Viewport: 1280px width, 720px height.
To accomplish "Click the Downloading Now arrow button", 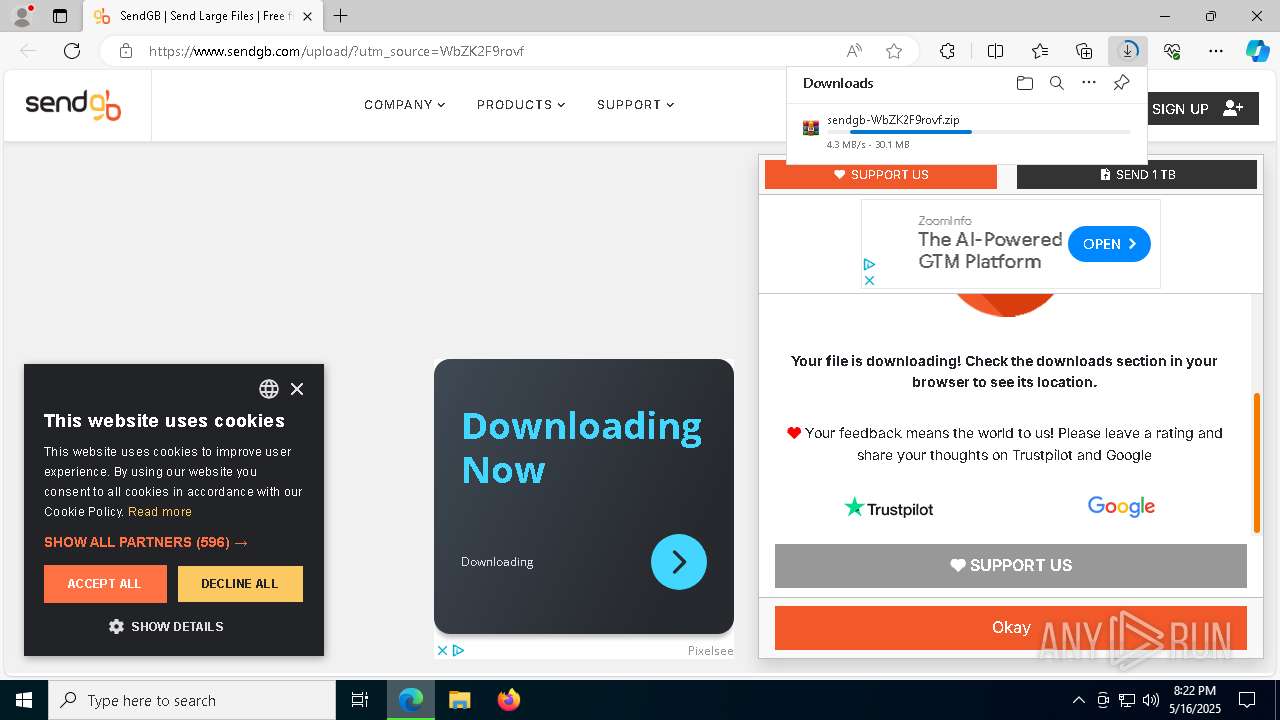I will click(x=679, y=562).
